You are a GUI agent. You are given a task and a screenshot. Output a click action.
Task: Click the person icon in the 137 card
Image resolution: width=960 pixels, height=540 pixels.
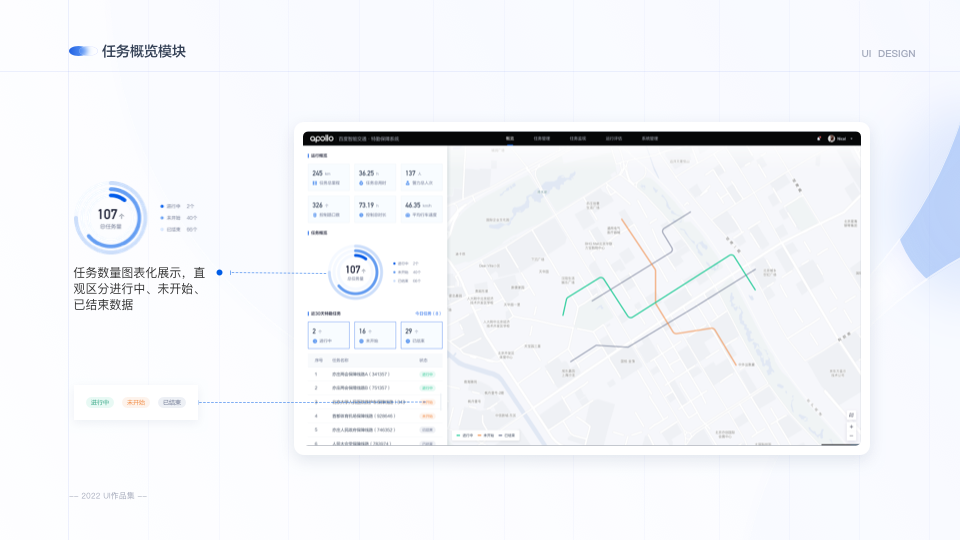pyautogui.click(x=408, y=183)
